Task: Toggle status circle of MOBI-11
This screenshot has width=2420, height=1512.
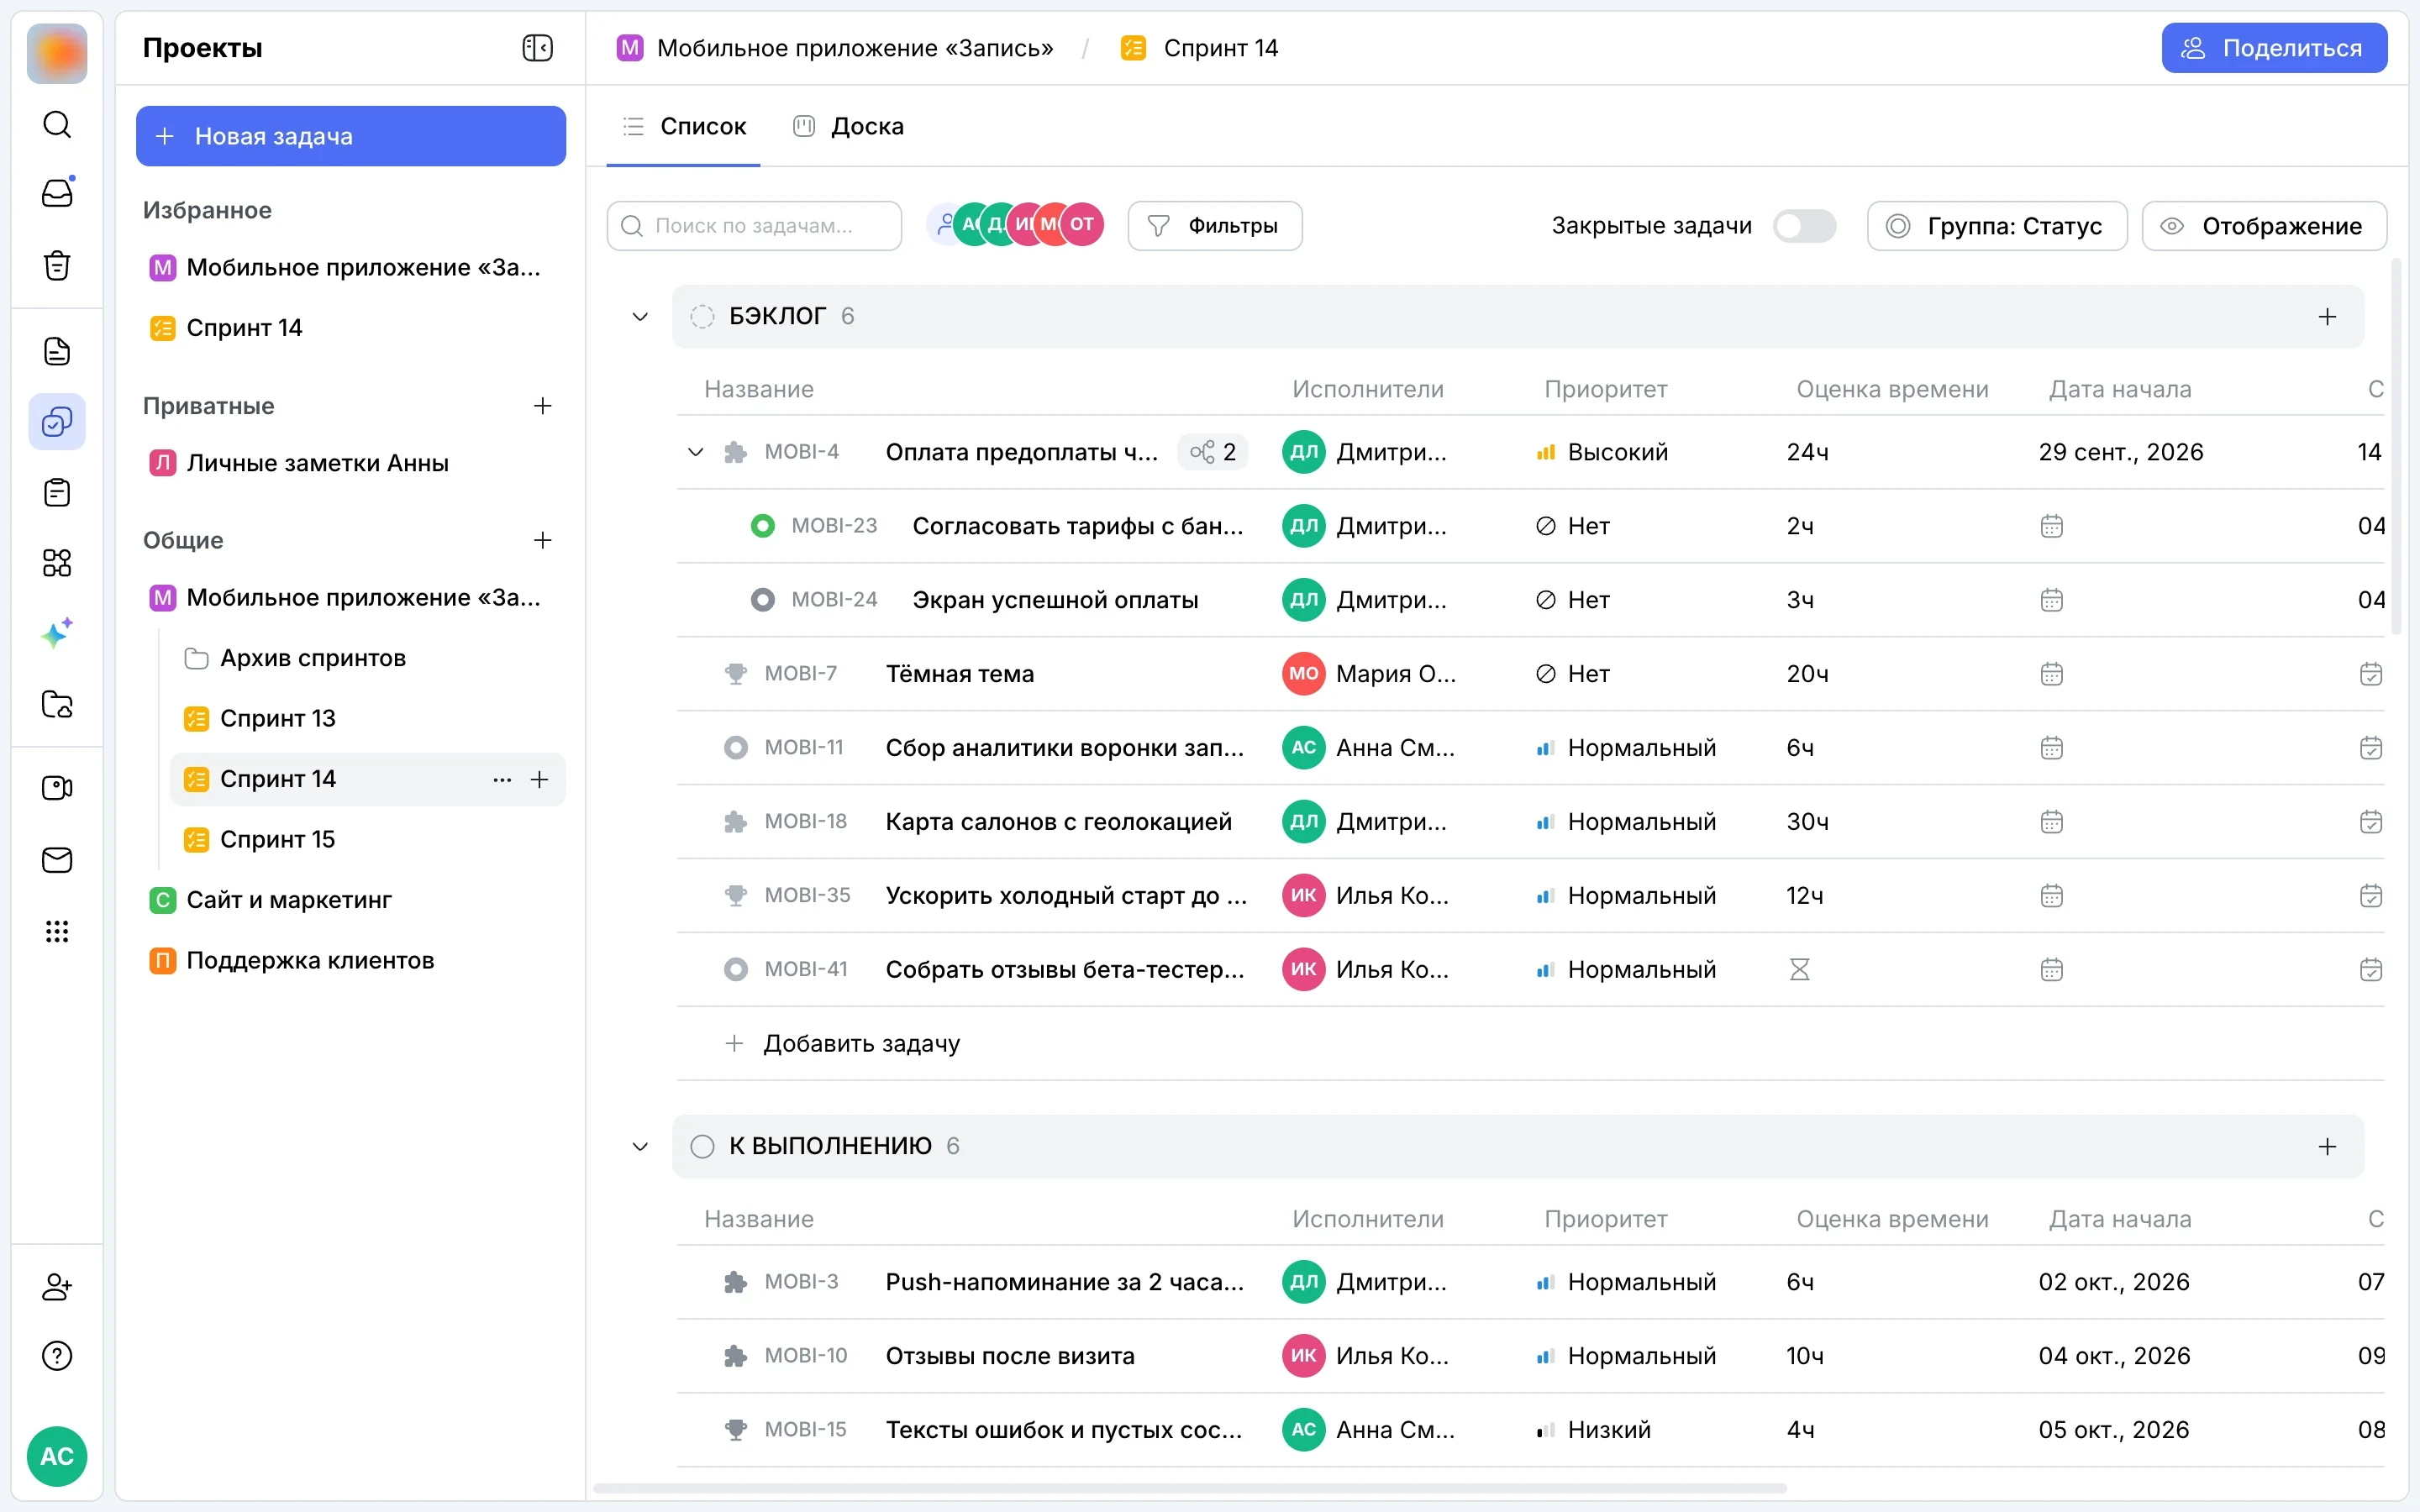Action: point(736,748)
